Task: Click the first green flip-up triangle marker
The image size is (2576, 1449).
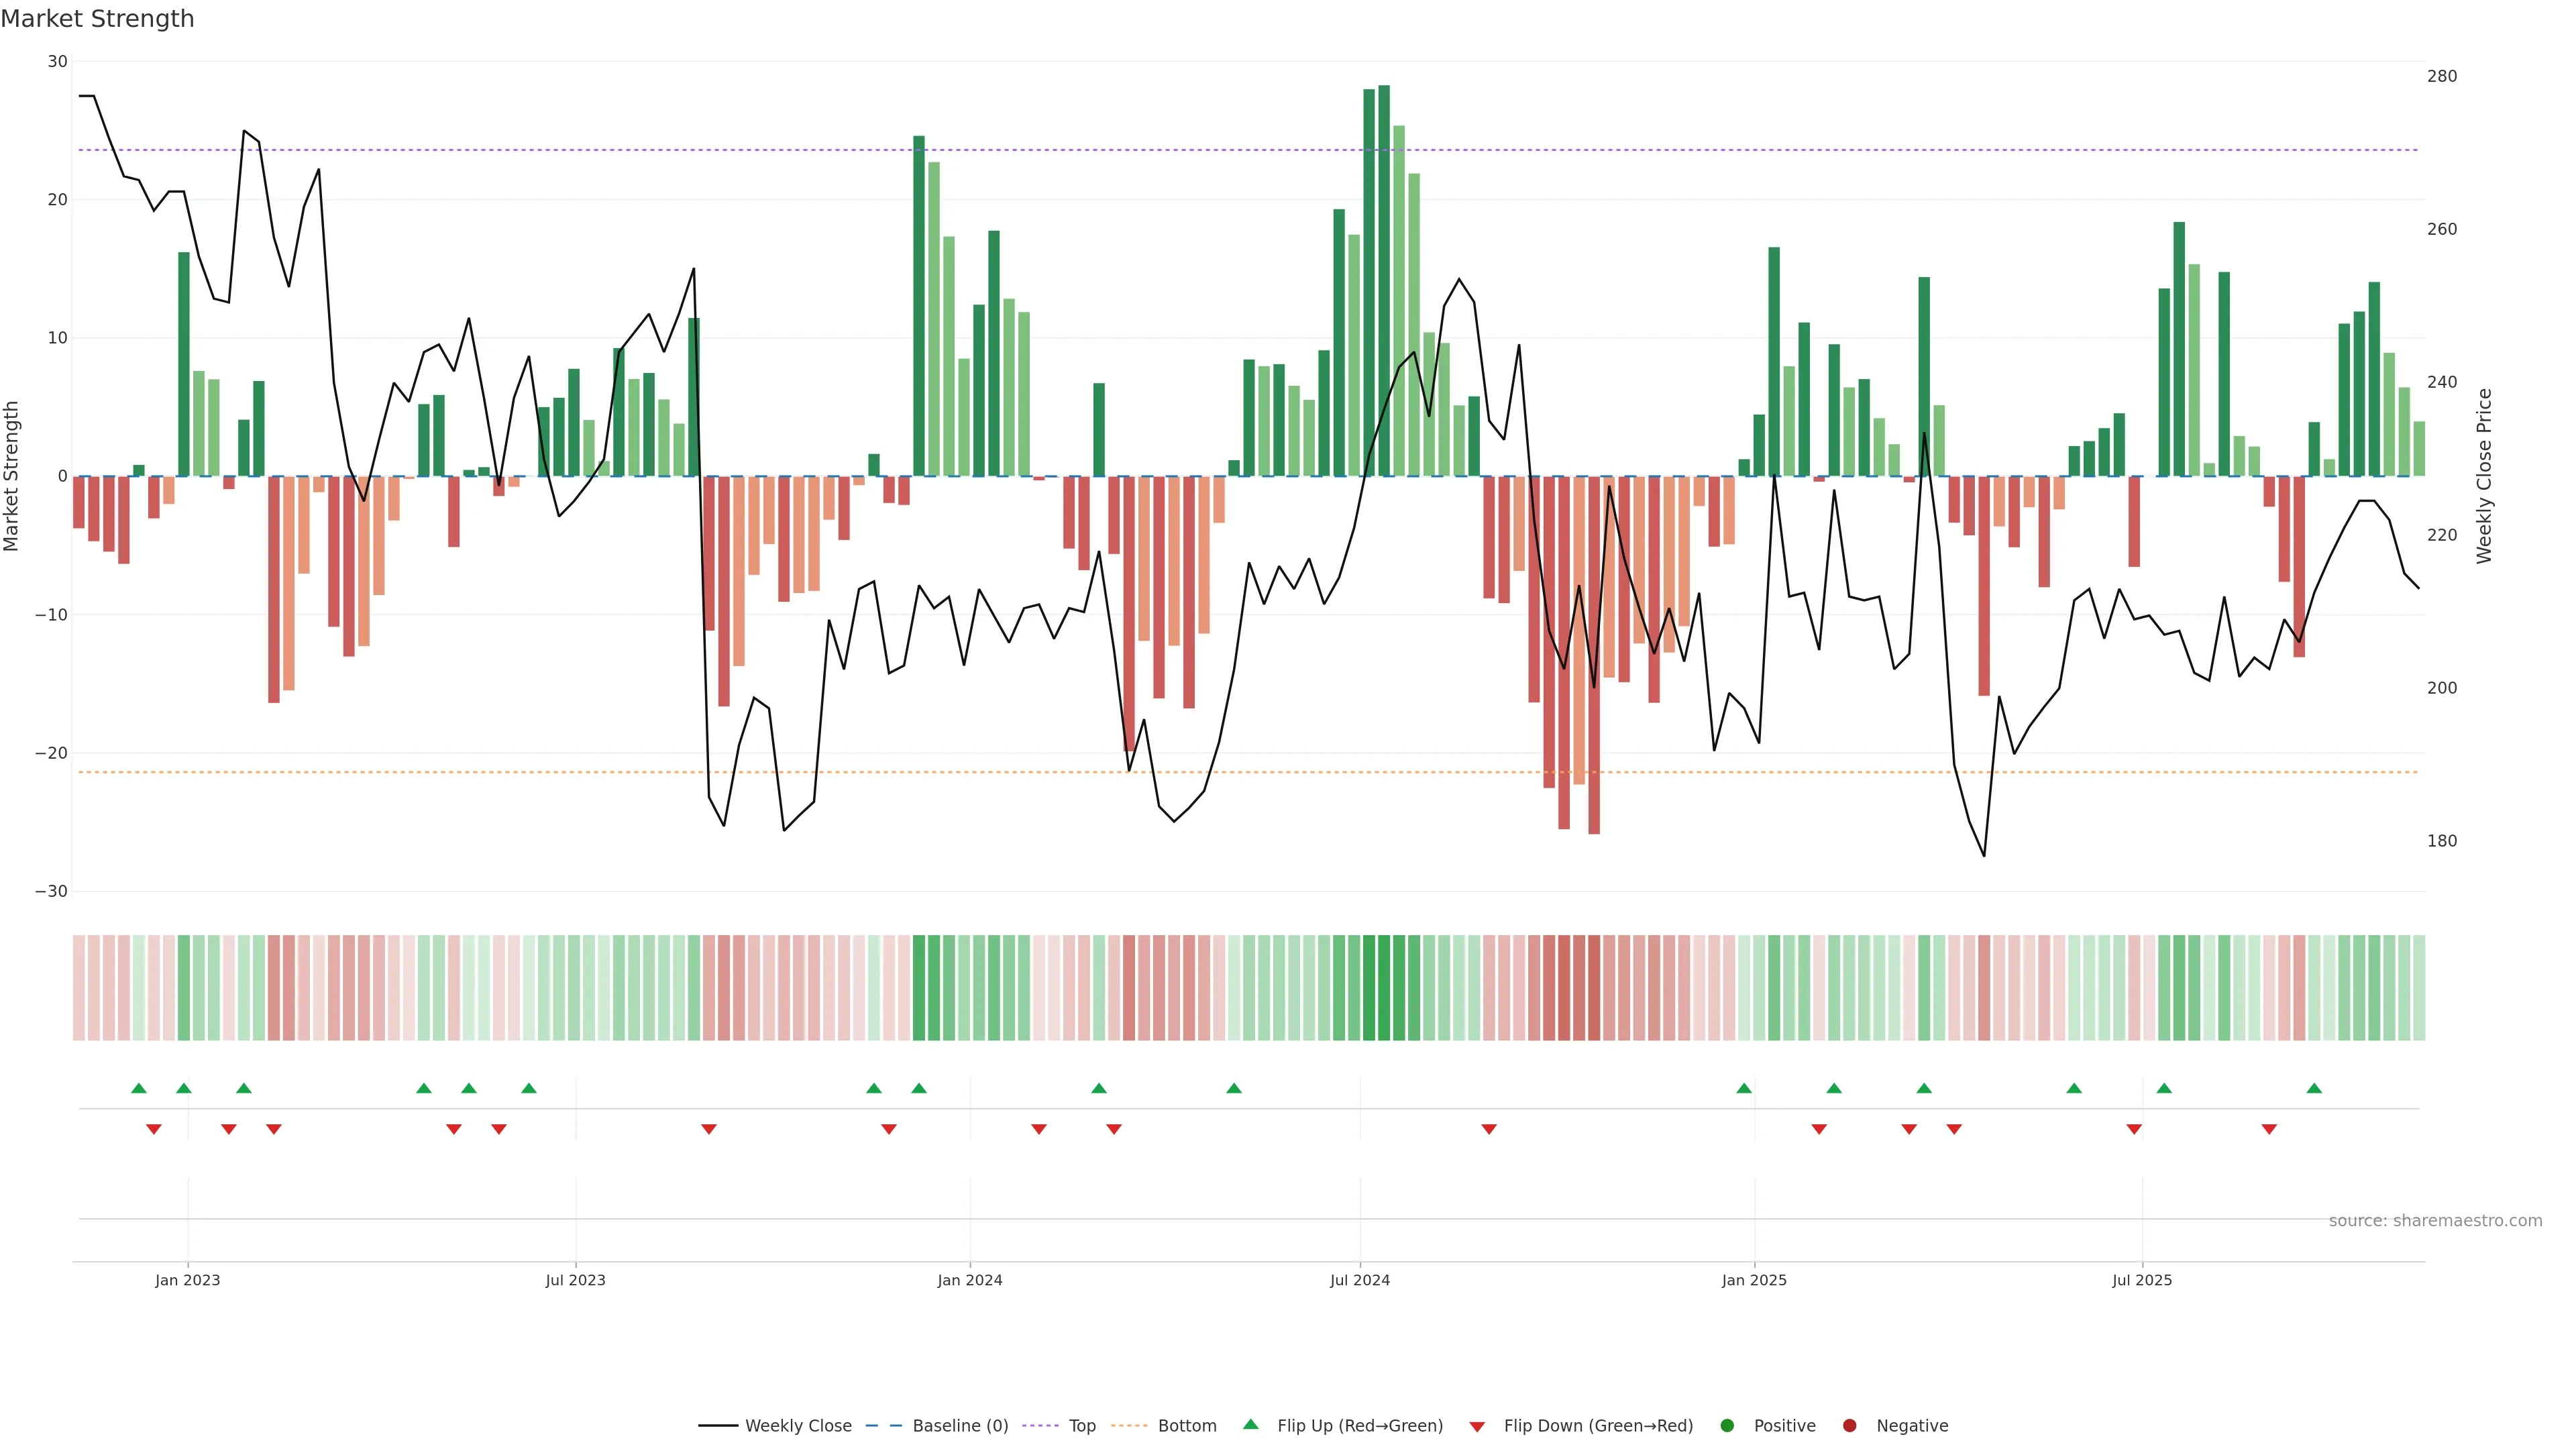Action: [139, 1088]
